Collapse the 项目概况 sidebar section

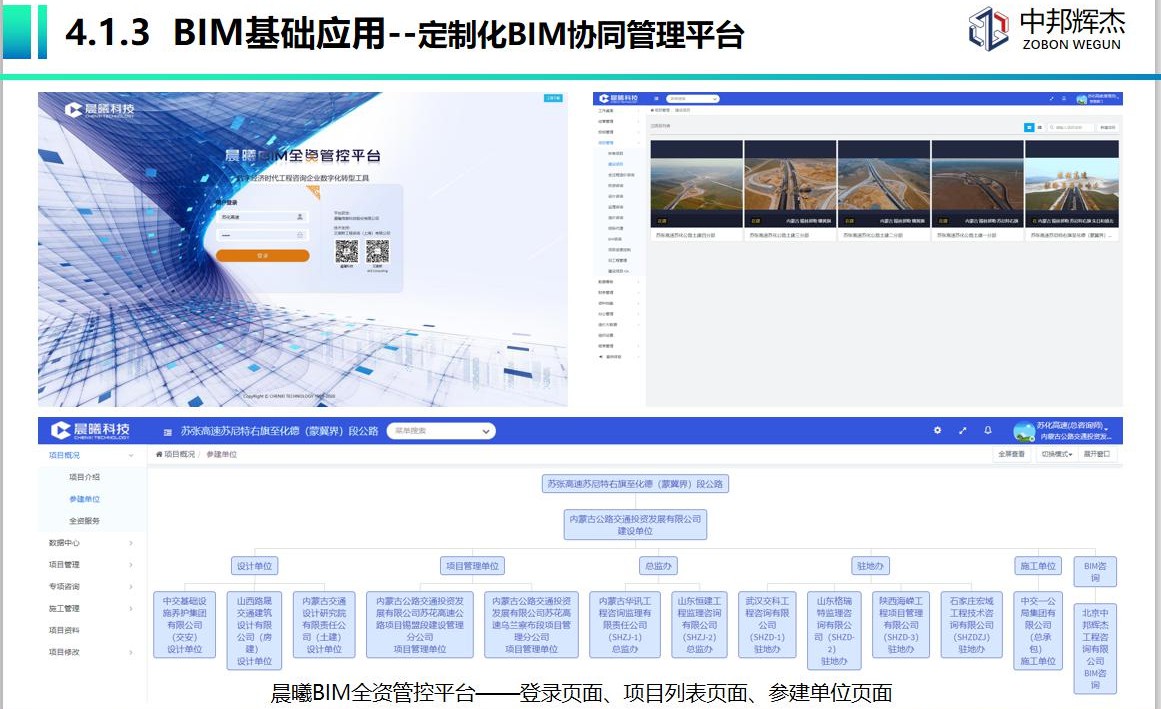click(91, 455)
